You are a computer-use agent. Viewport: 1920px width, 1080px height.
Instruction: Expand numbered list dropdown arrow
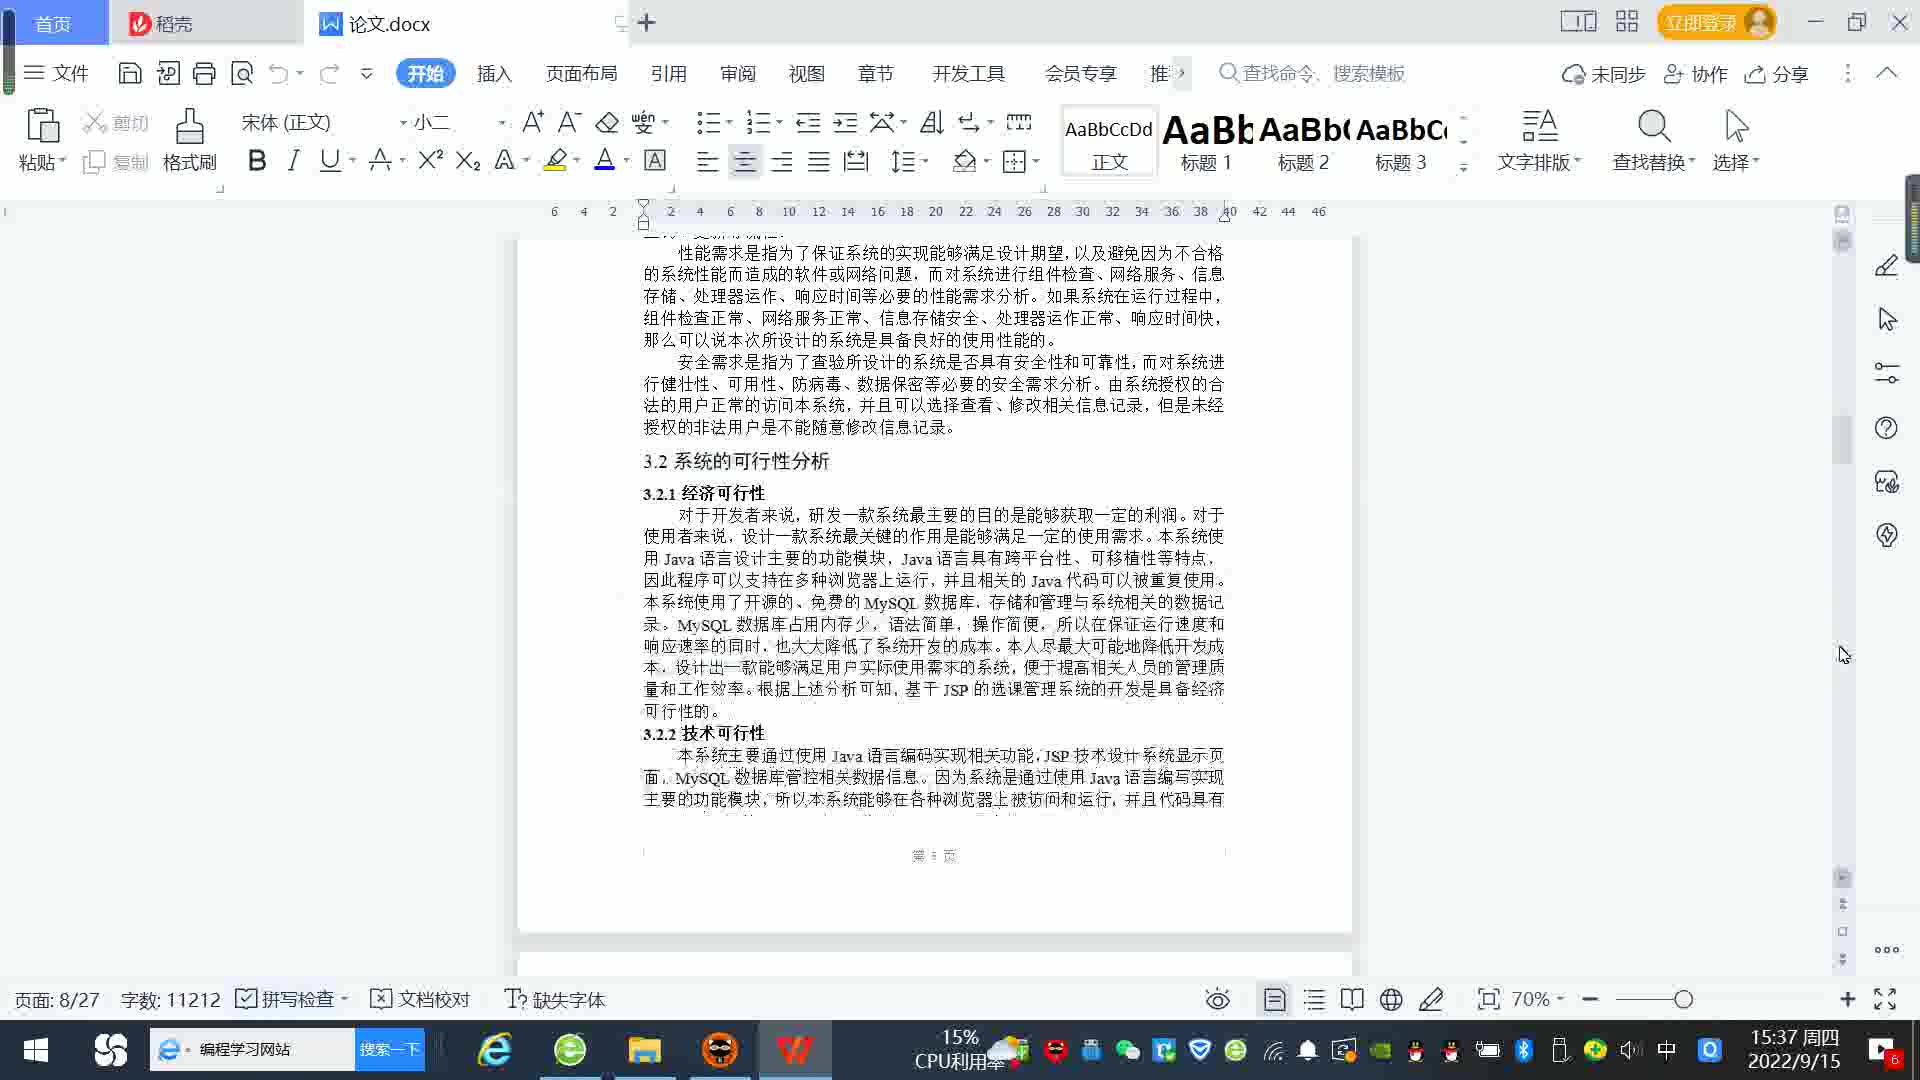(x=779, y=122)
